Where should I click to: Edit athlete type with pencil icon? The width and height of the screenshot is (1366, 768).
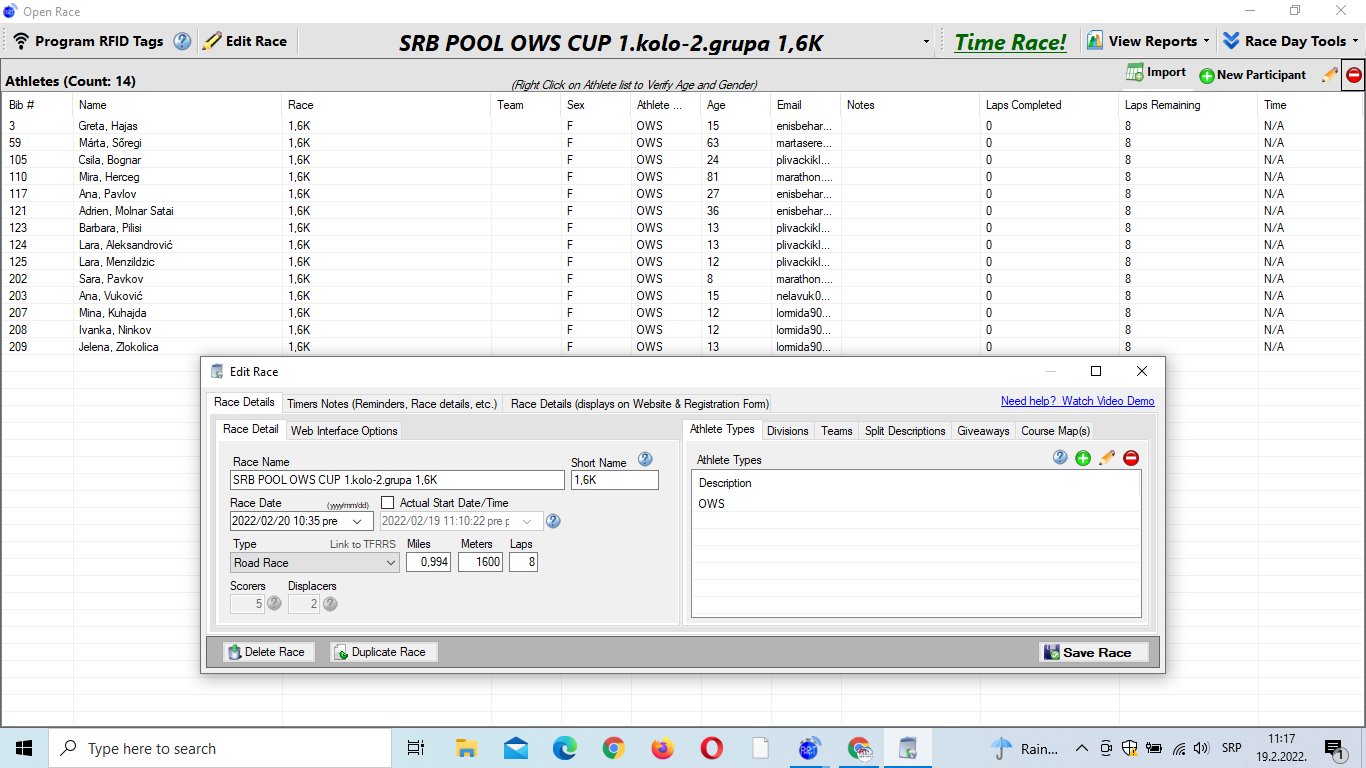pyautogui.click(x=1107, y=458)
